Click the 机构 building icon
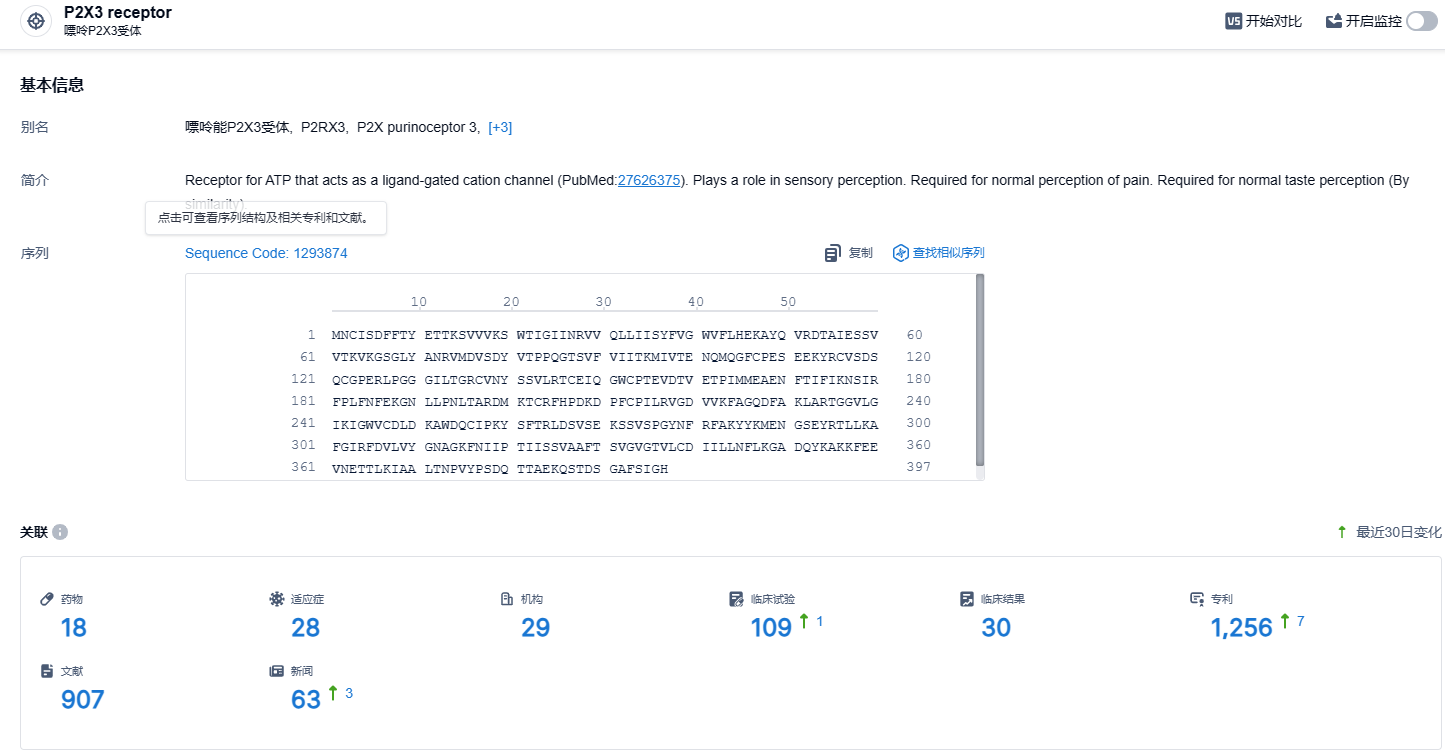Viewport: 1445px width, 754px height. (507, 599)
